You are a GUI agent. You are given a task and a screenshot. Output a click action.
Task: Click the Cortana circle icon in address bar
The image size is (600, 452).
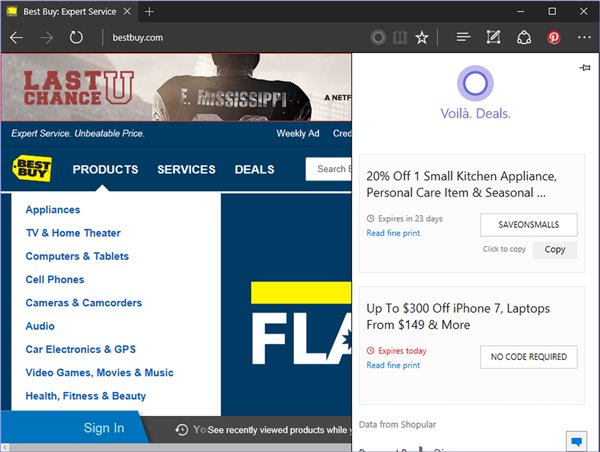click(378, 38)
